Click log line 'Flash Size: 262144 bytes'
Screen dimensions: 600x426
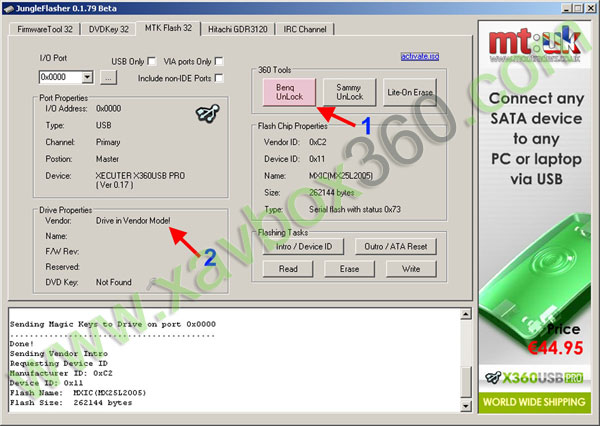pos(71,403)
